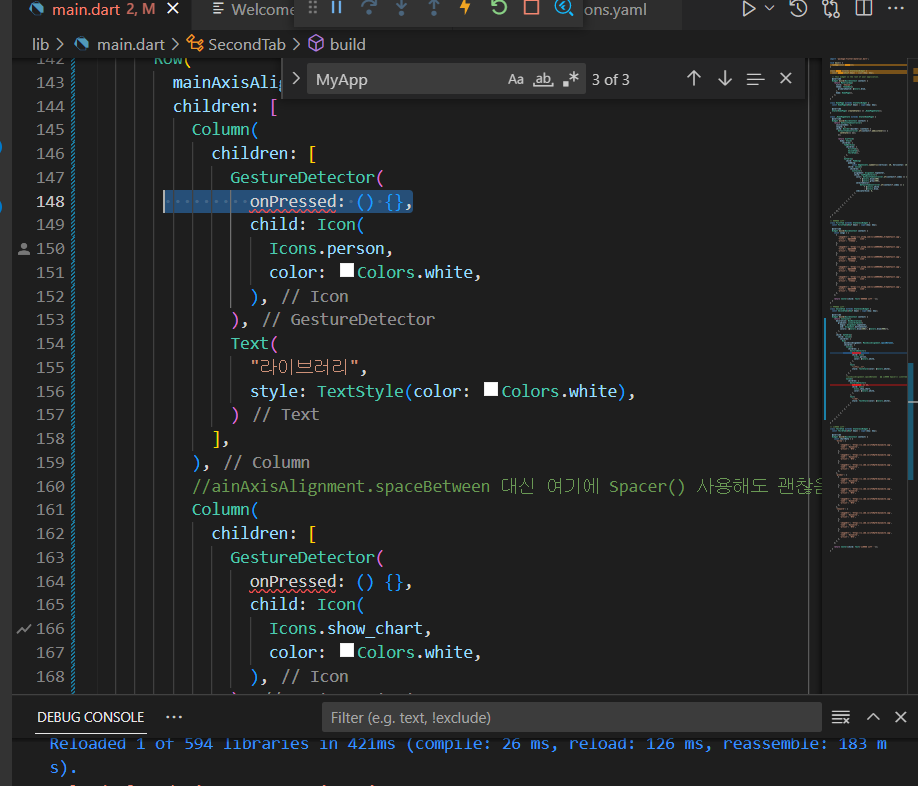
Task: Go to previous find match
Action: (x=694, y=78)
